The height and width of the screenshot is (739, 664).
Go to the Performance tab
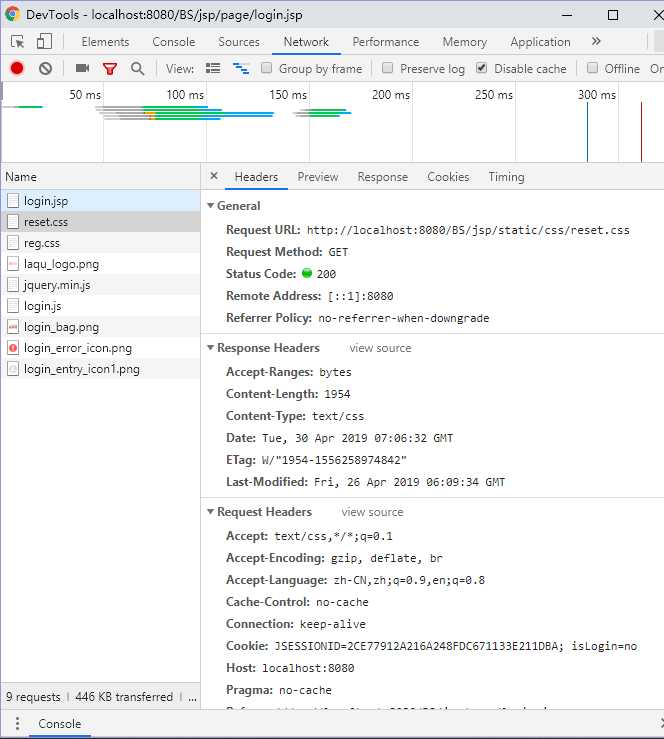coord(386,42)
